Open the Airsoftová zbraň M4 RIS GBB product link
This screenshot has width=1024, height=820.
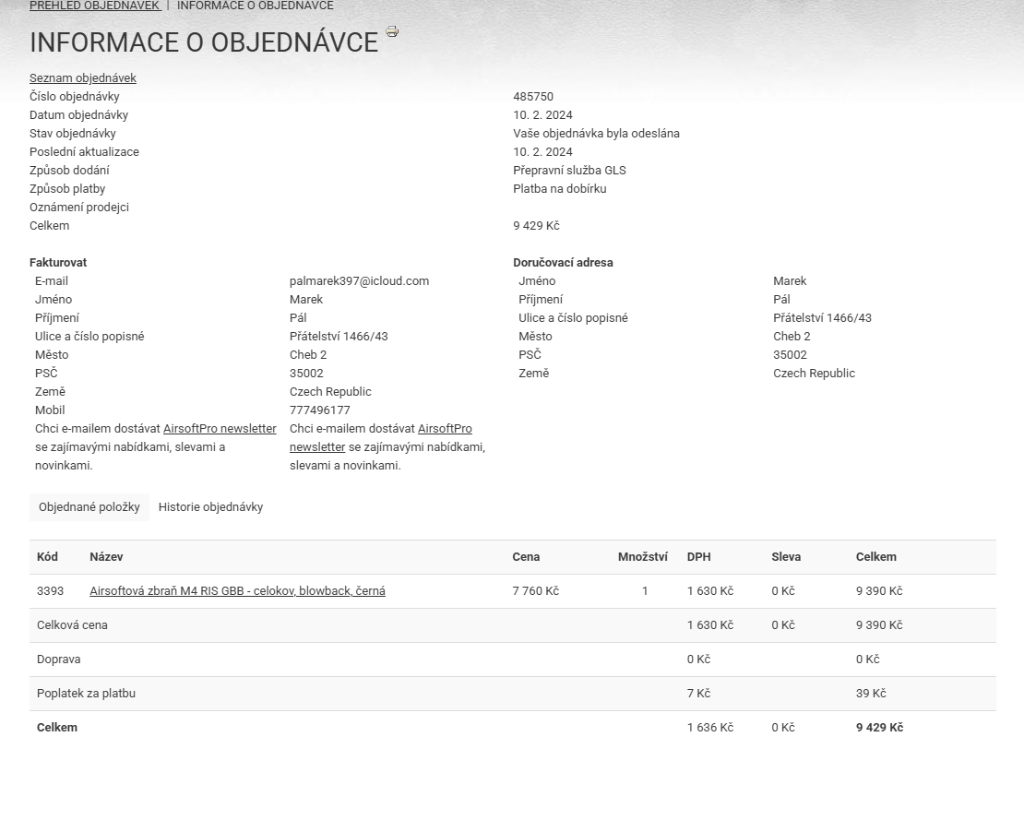[x=237, y=591]
